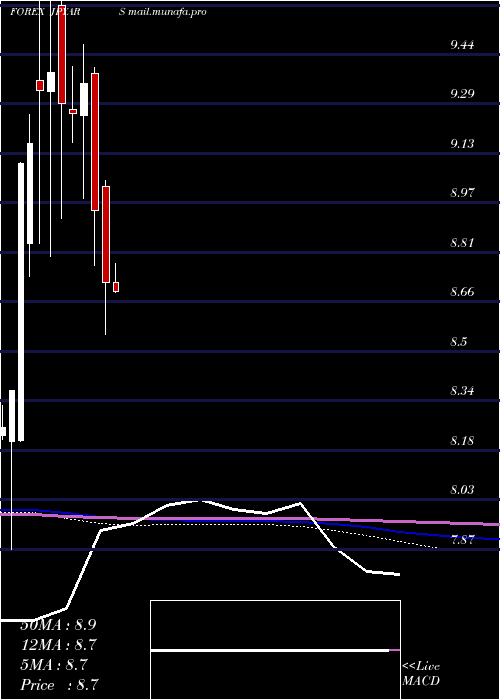The width and height of the screenshot is (500, 700).
Task: Click the 8.5 price axis label
Action: 459,342
